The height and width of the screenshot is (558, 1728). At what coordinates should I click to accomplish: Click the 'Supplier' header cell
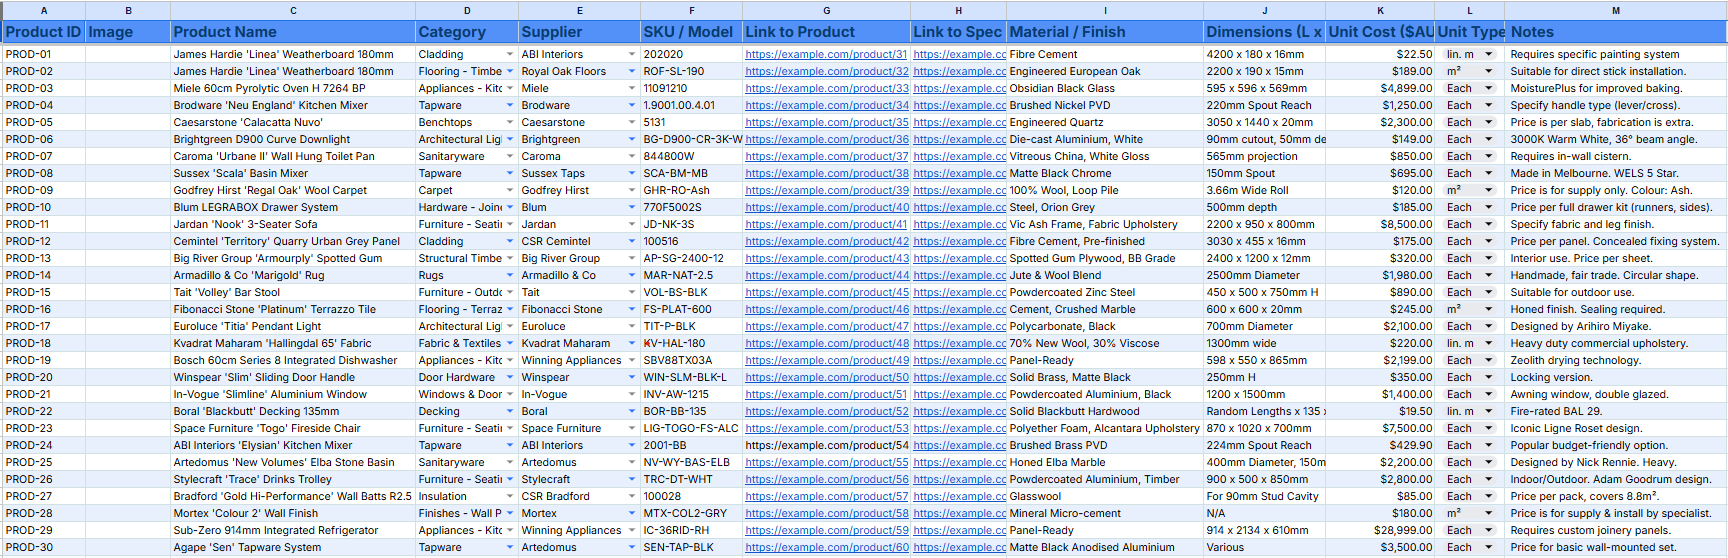[x=579, y=32]
